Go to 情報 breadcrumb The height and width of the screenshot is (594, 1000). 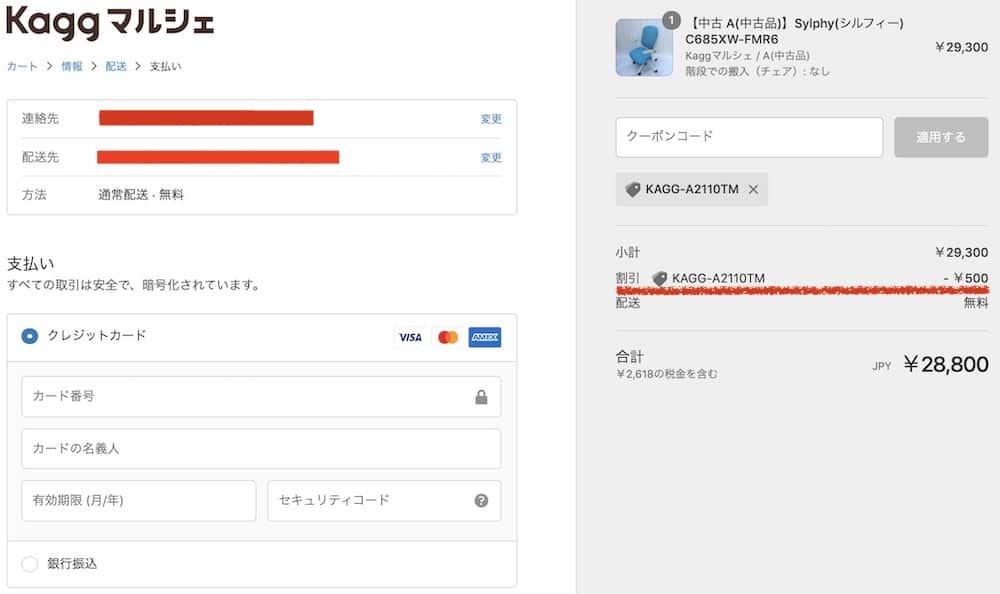pos(72,66)
